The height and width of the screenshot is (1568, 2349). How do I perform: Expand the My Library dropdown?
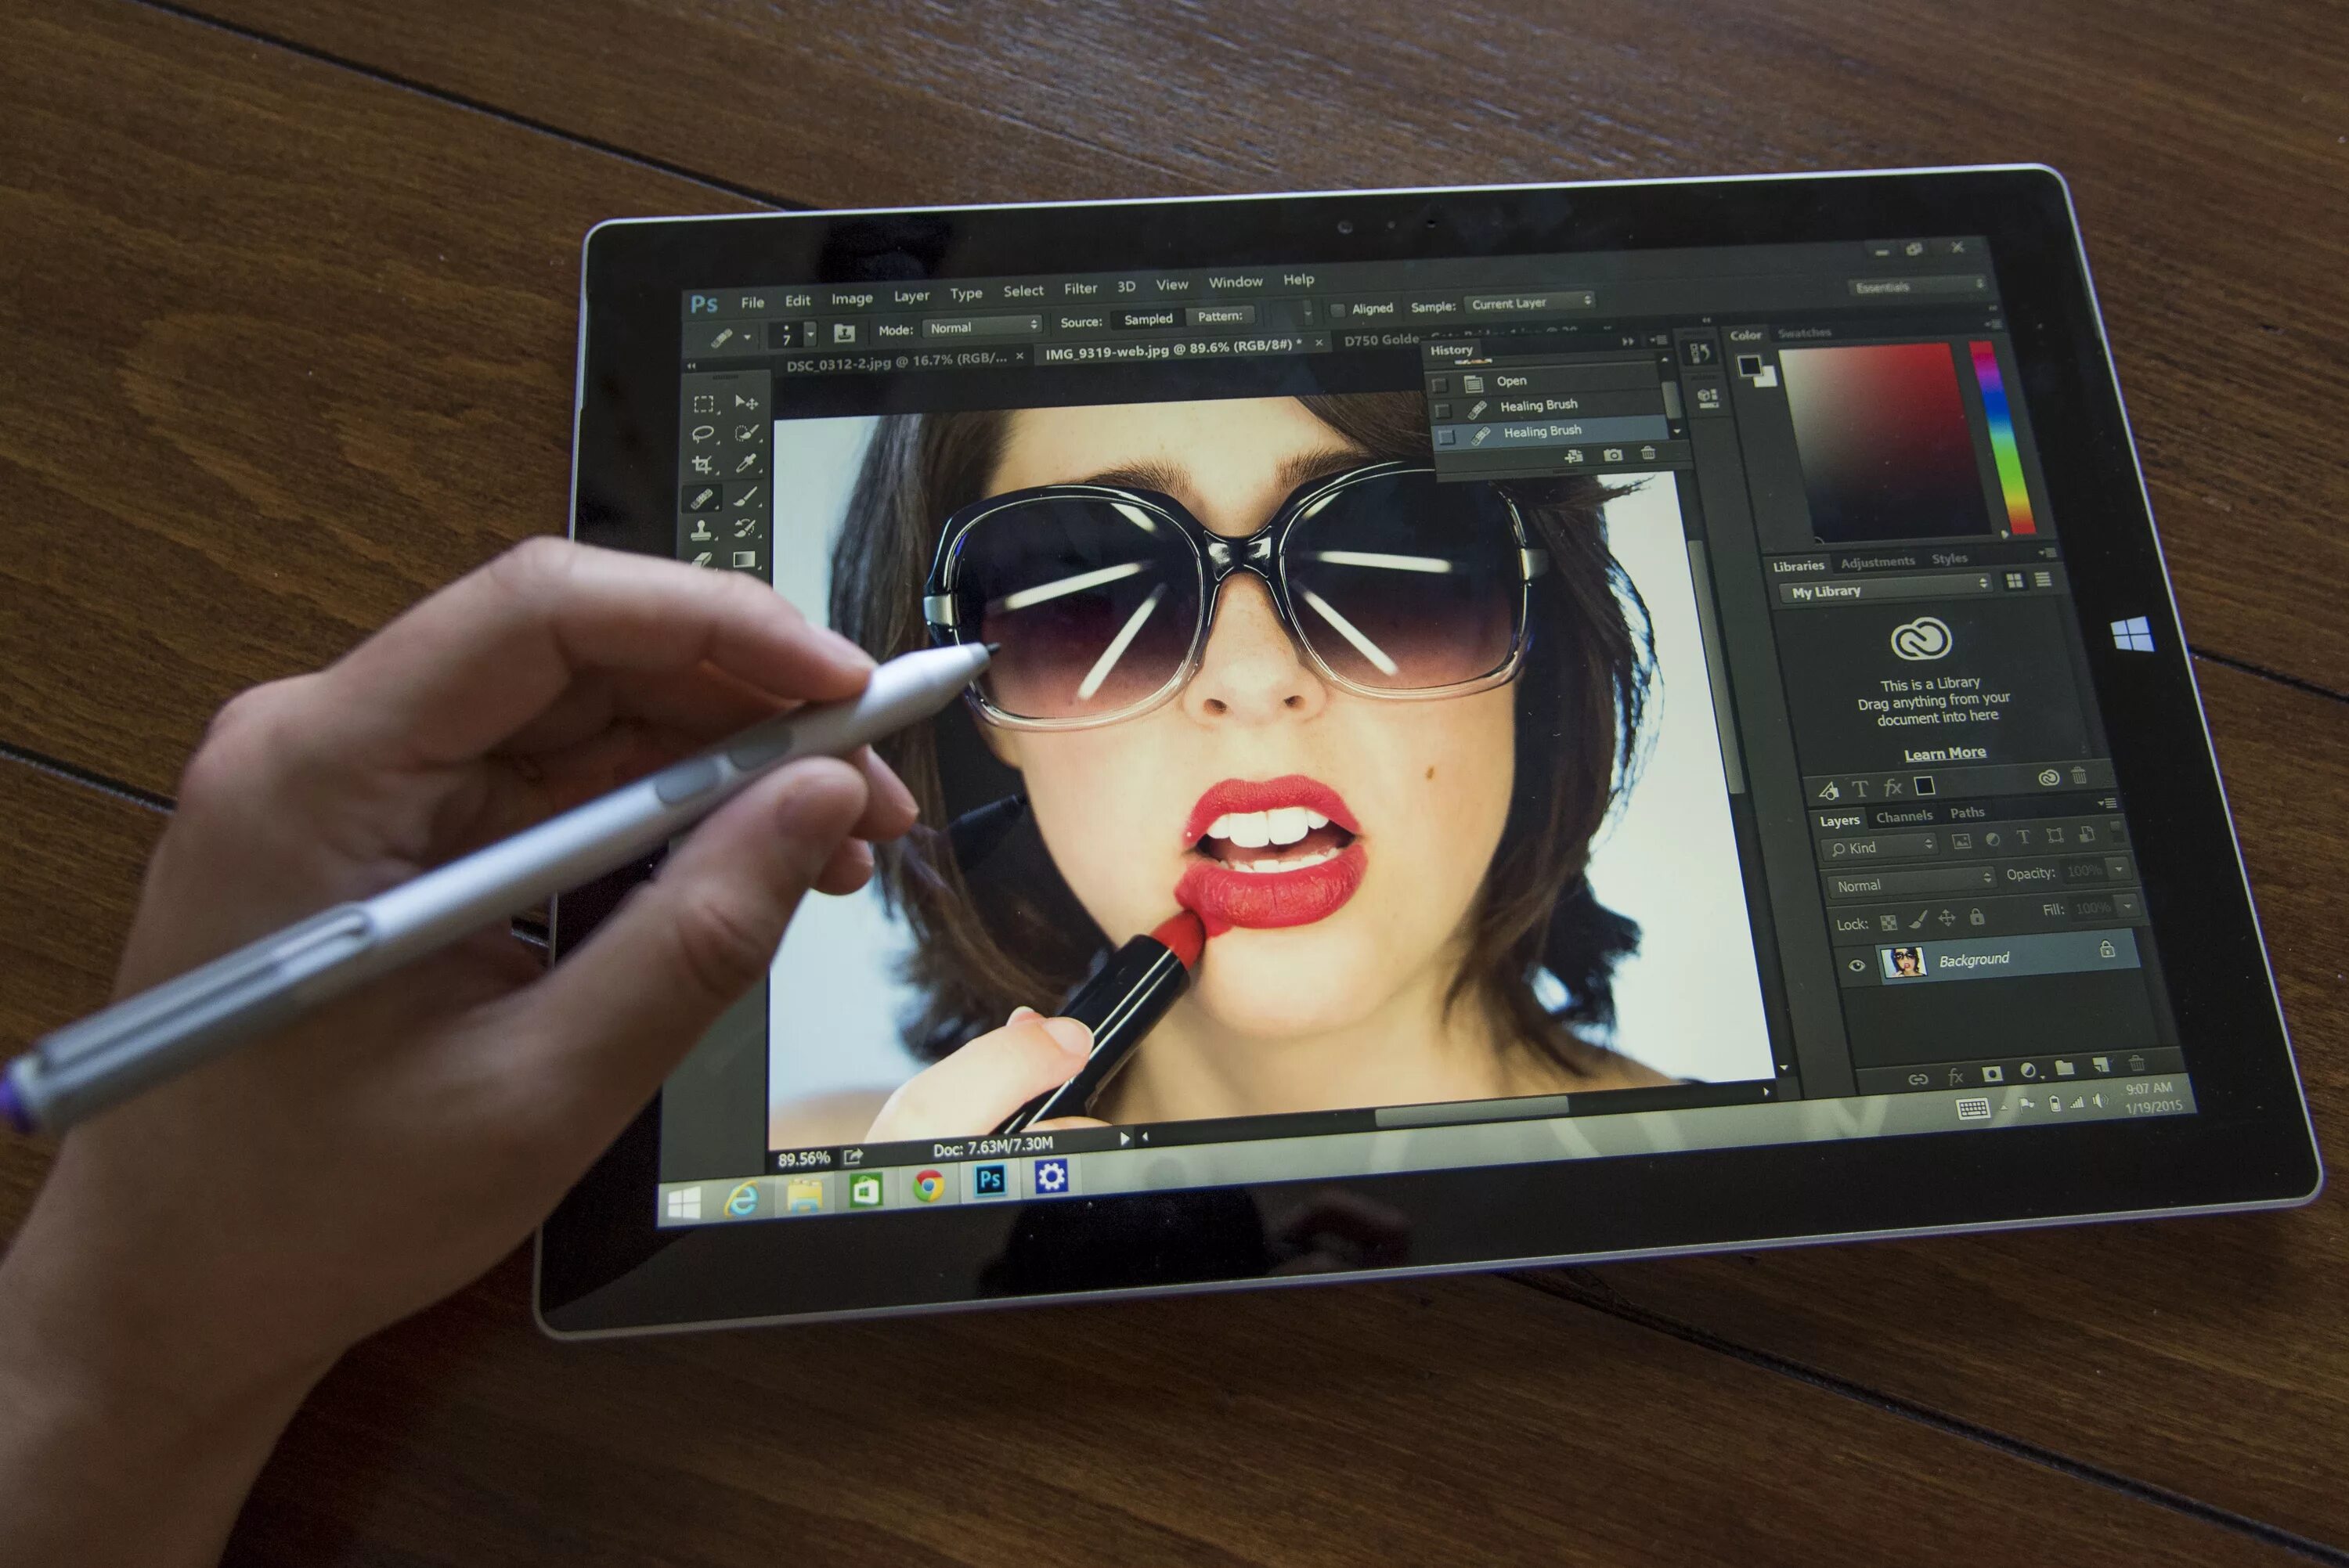1886,590
